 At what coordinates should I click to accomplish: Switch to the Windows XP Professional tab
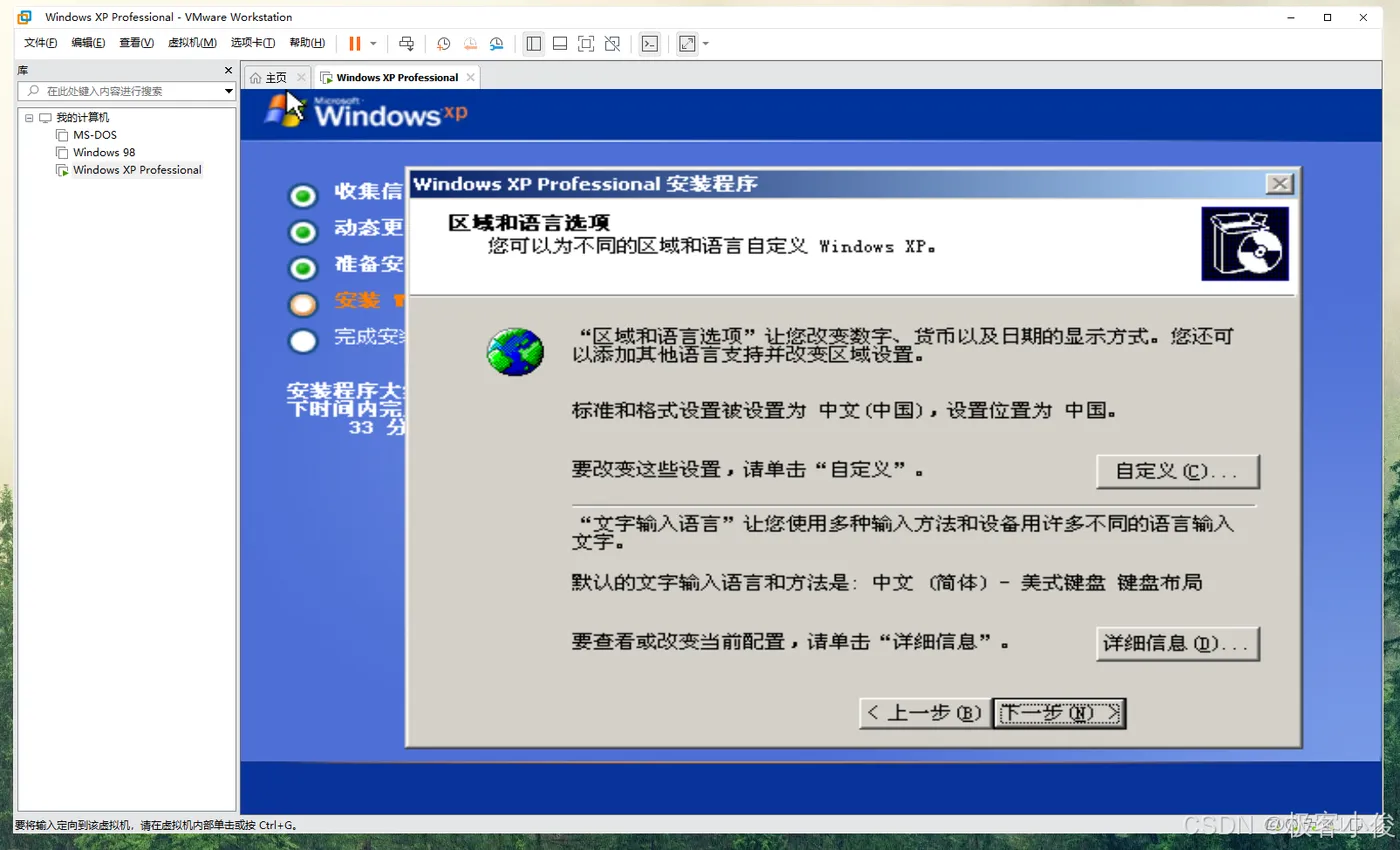coord(397,77)
